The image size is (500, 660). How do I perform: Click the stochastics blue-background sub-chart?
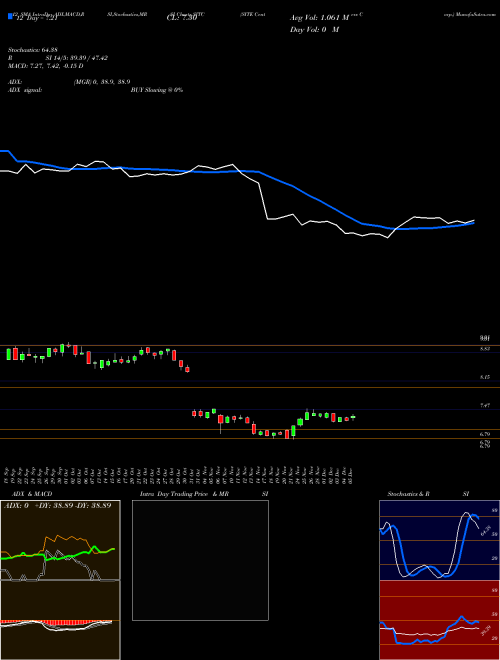click(439, 540)
